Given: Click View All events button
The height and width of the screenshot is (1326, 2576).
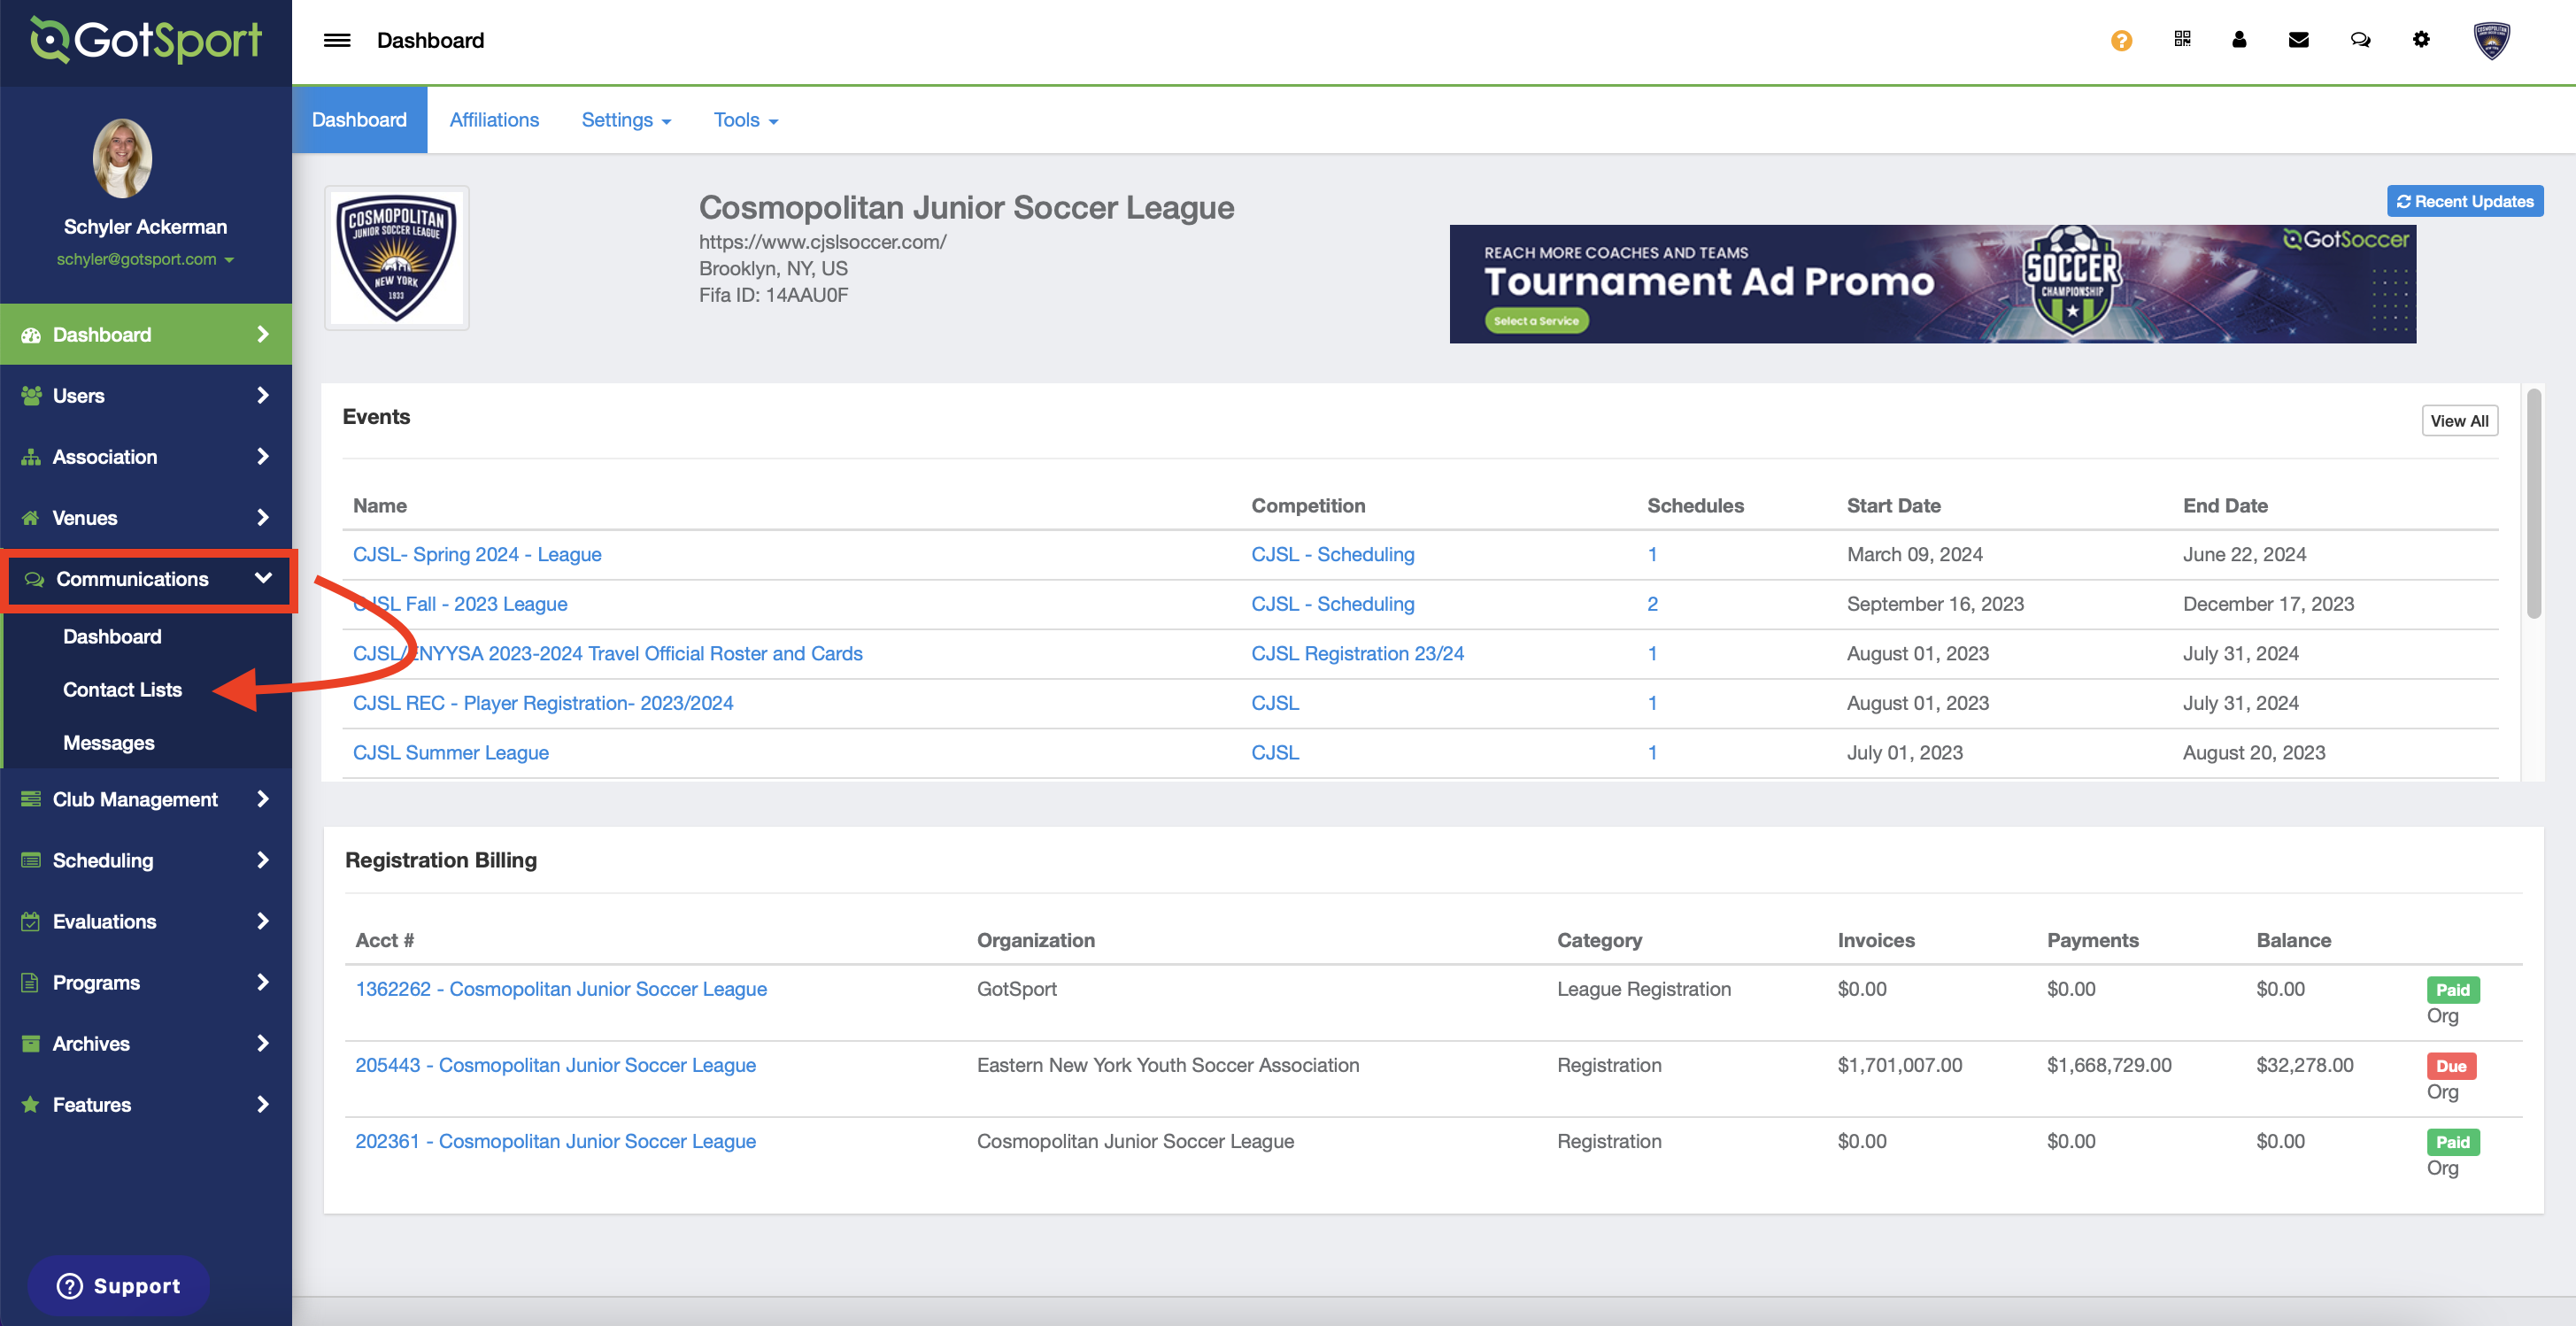Looking at the screenshot, I should 2459,420.
